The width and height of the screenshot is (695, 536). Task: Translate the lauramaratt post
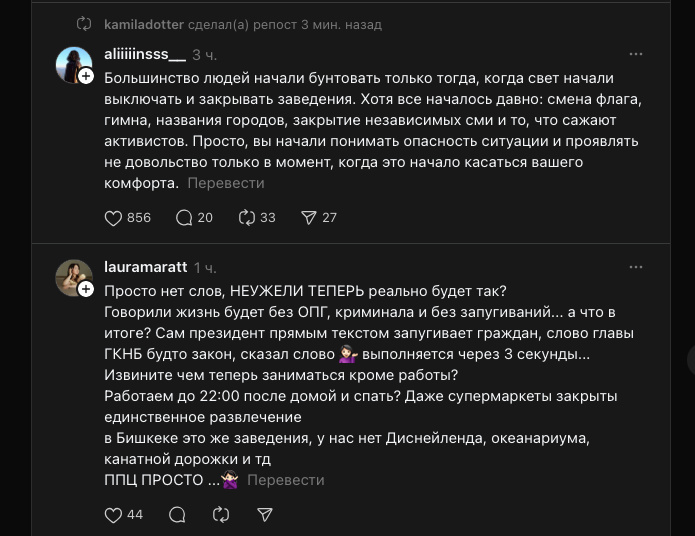tap(286, 480)
